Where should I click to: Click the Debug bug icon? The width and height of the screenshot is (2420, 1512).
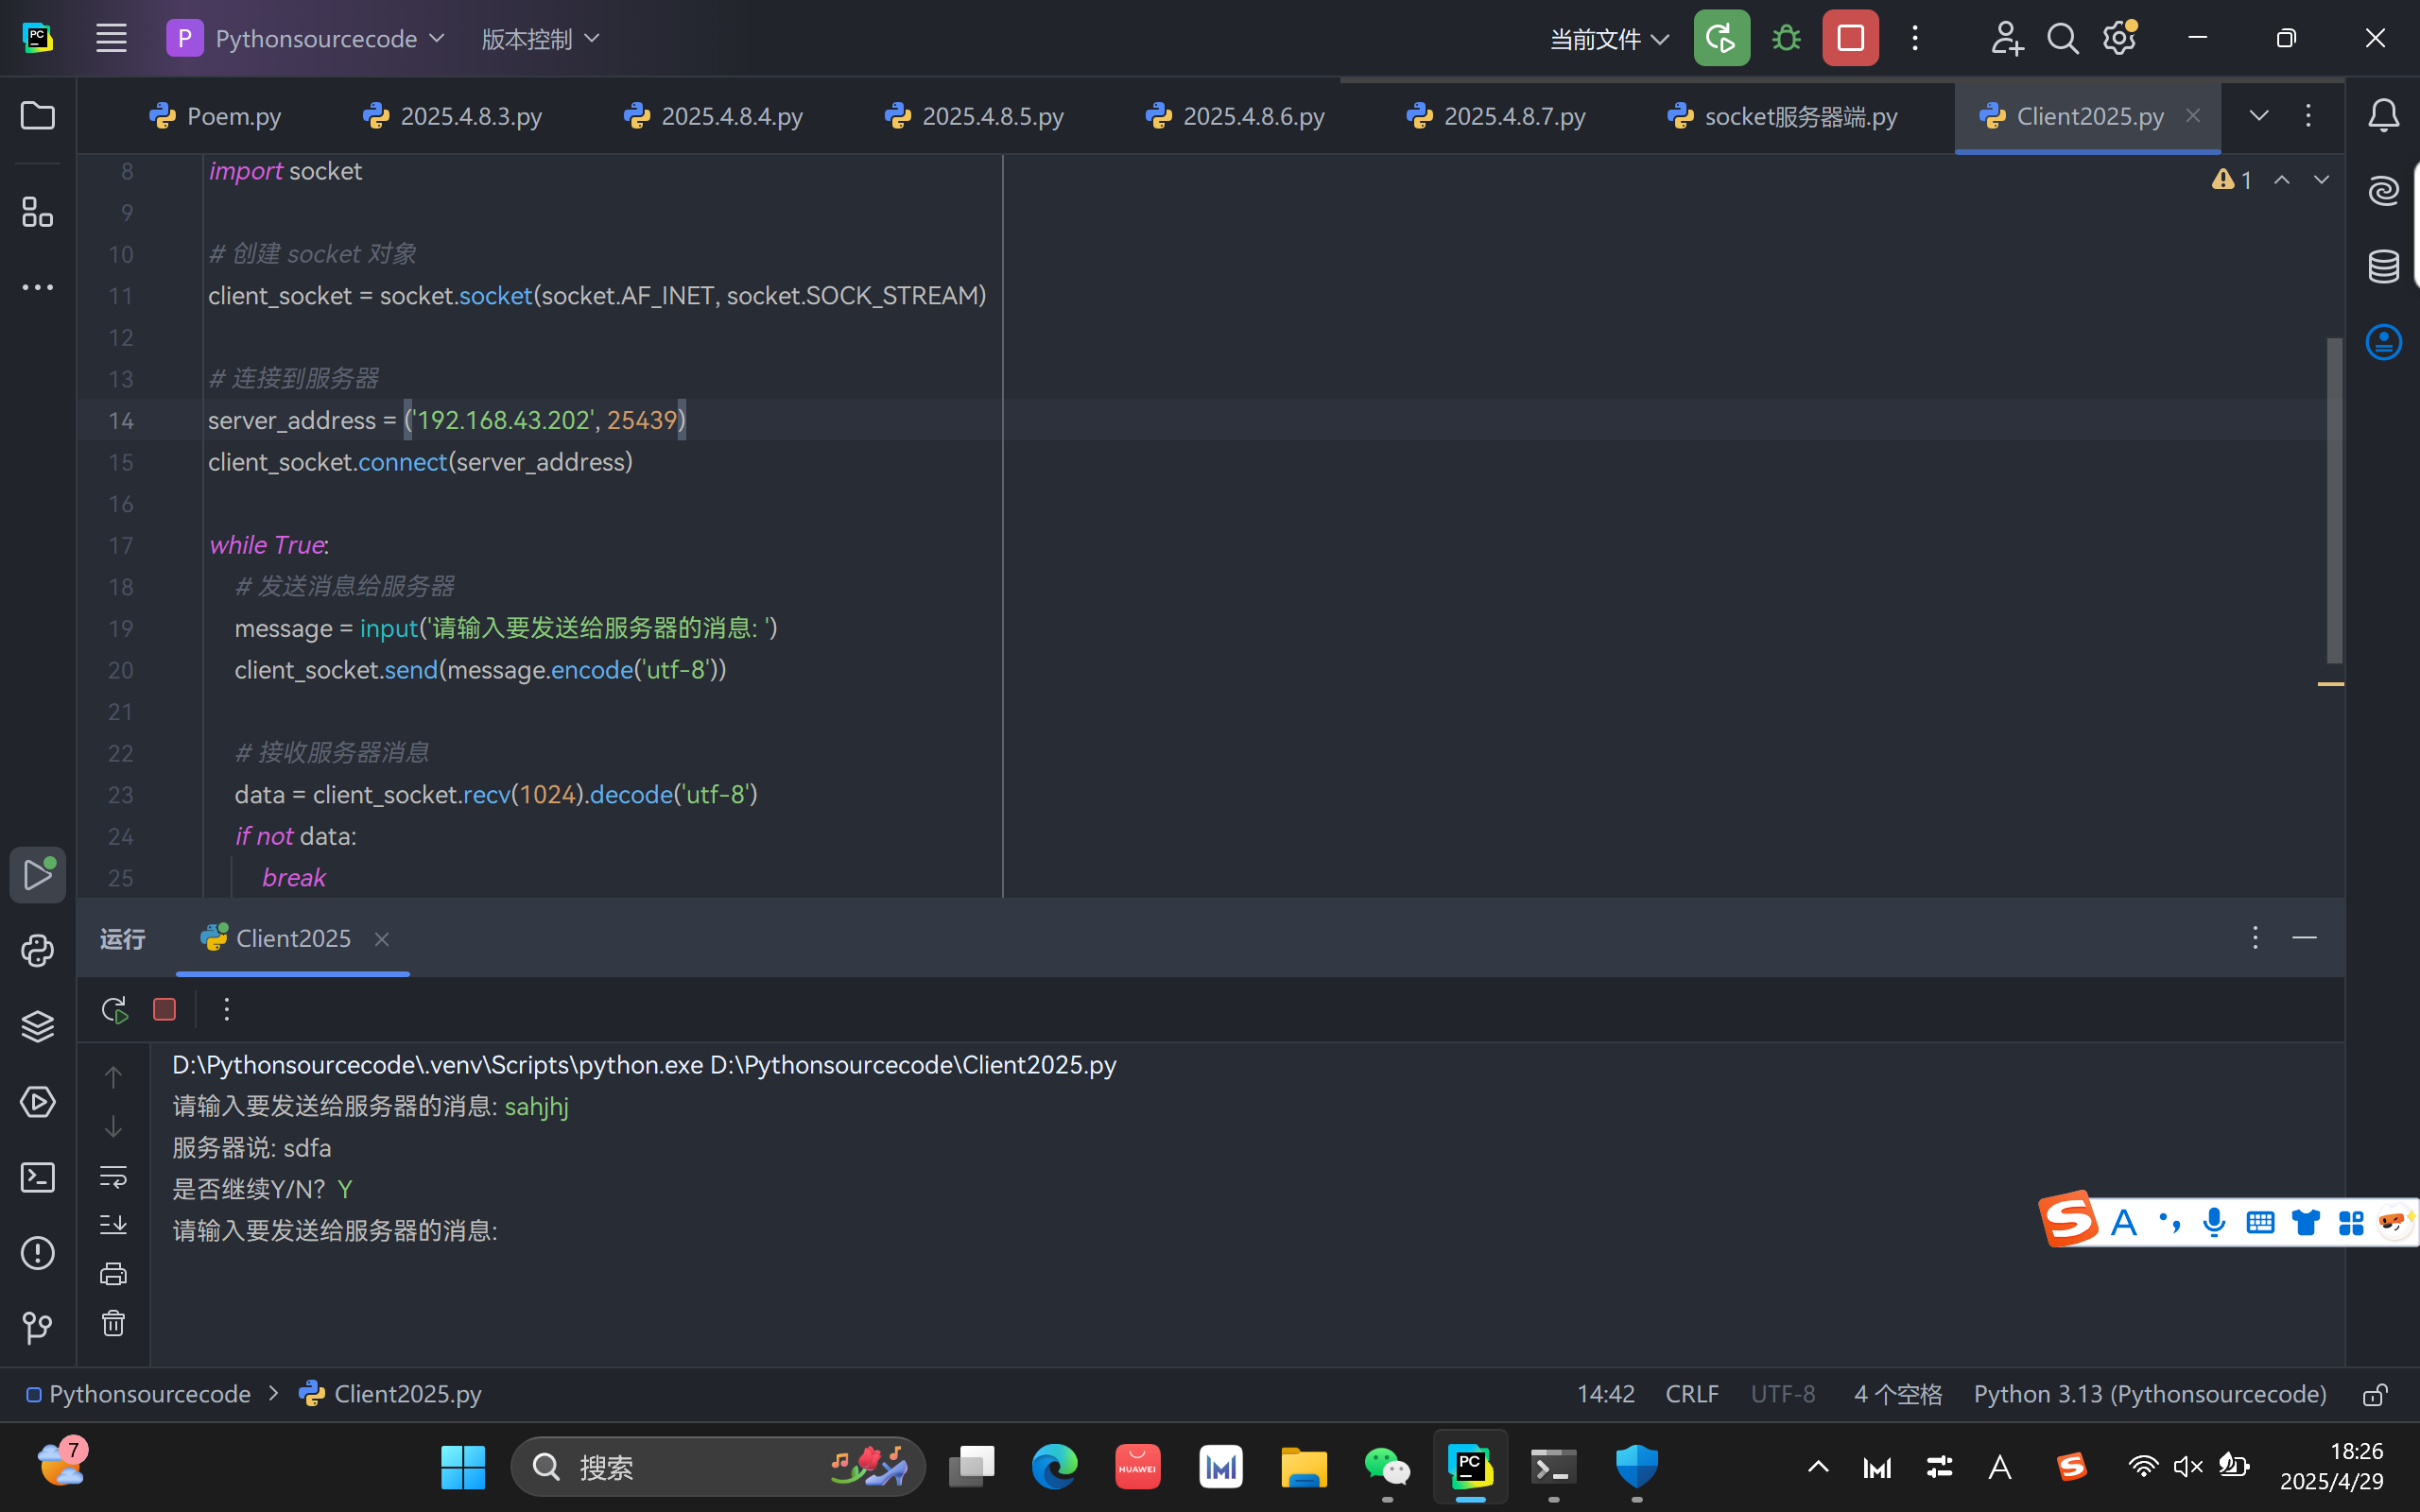[x=1785, y=39]
